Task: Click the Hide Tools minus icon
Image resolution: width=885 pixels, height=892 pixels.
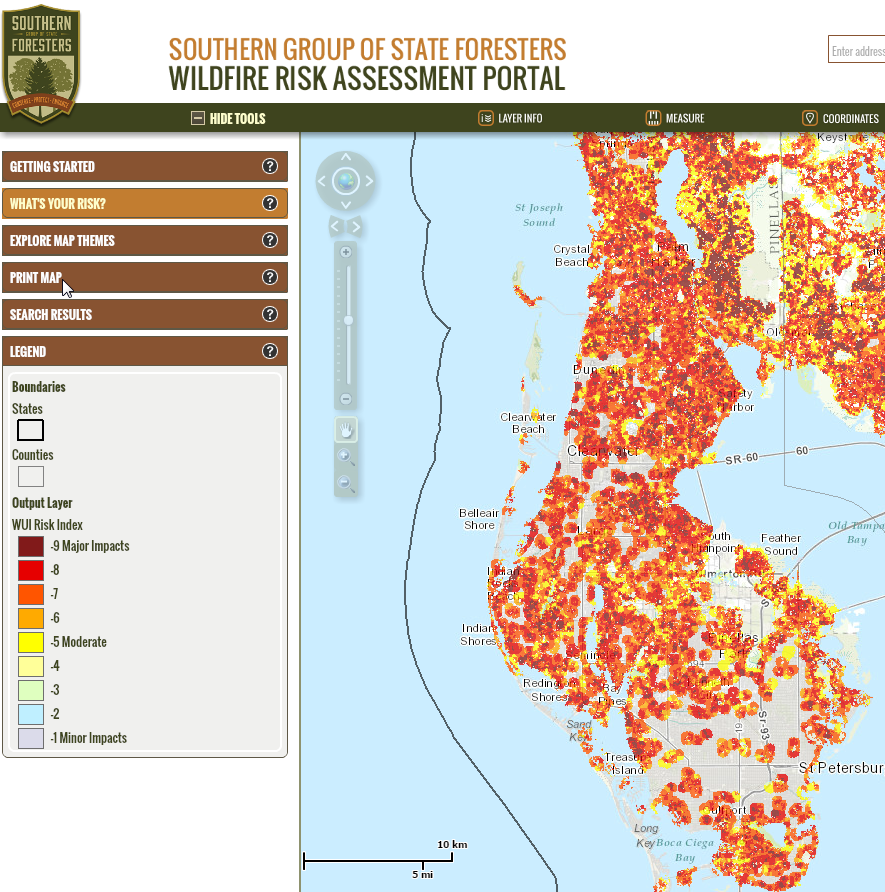Action: click(197, 118)
